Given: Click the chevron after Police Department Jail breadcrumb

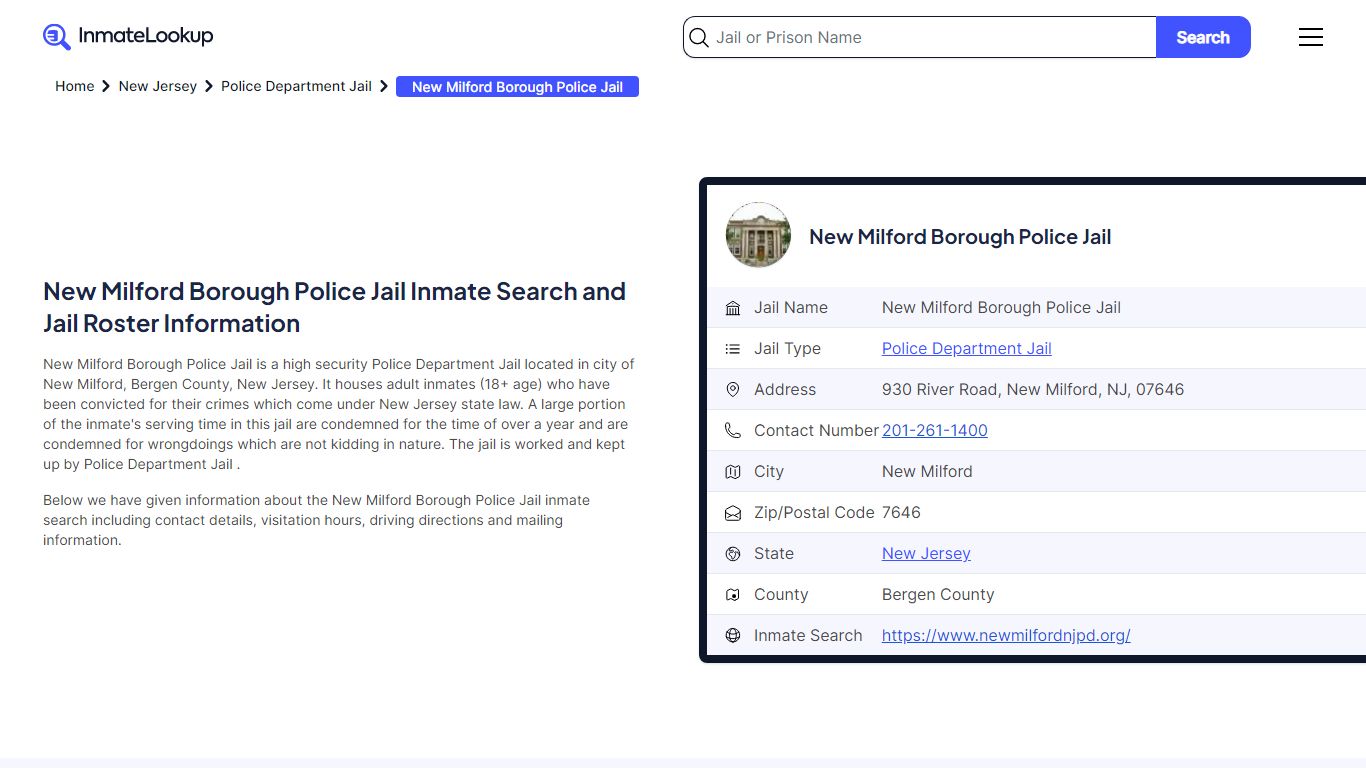Looking at the screenshot, I should click(384, 87).
